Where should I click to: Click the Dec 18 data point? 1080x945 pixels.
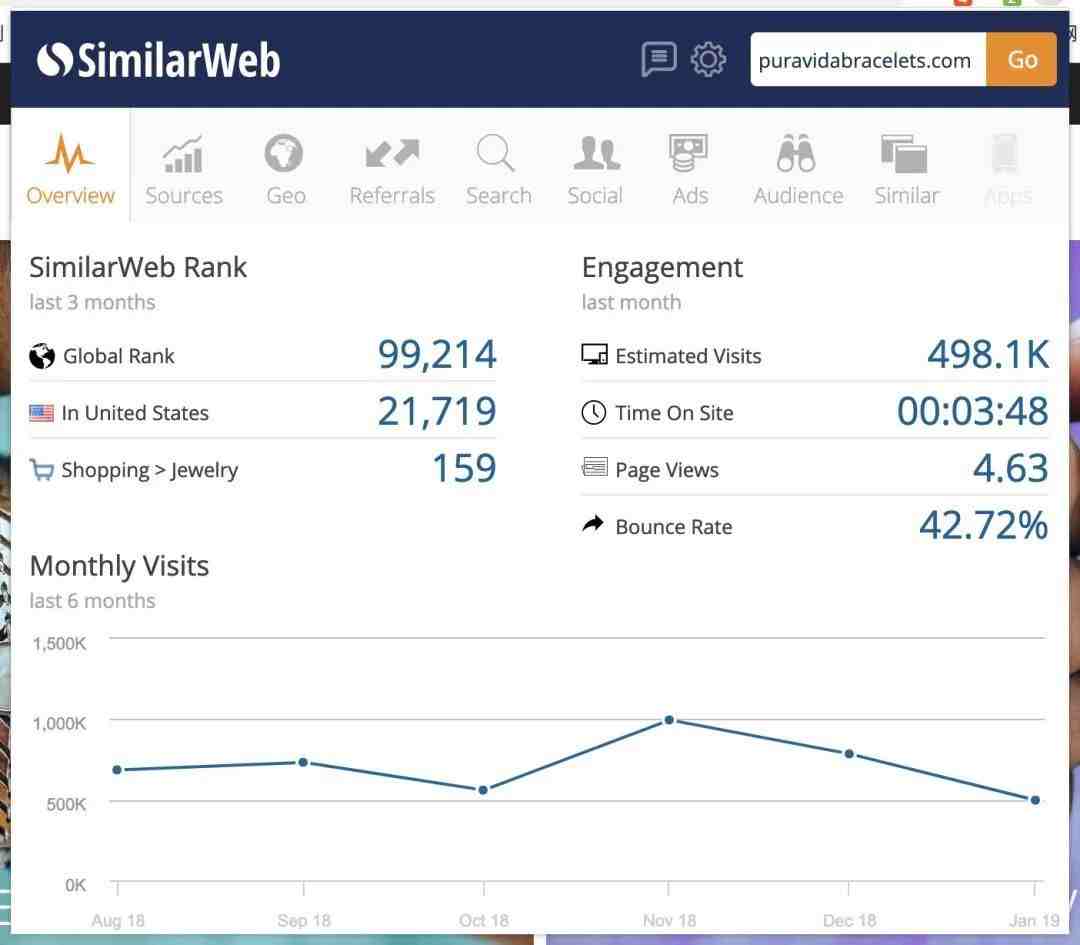tap(849, 754)
